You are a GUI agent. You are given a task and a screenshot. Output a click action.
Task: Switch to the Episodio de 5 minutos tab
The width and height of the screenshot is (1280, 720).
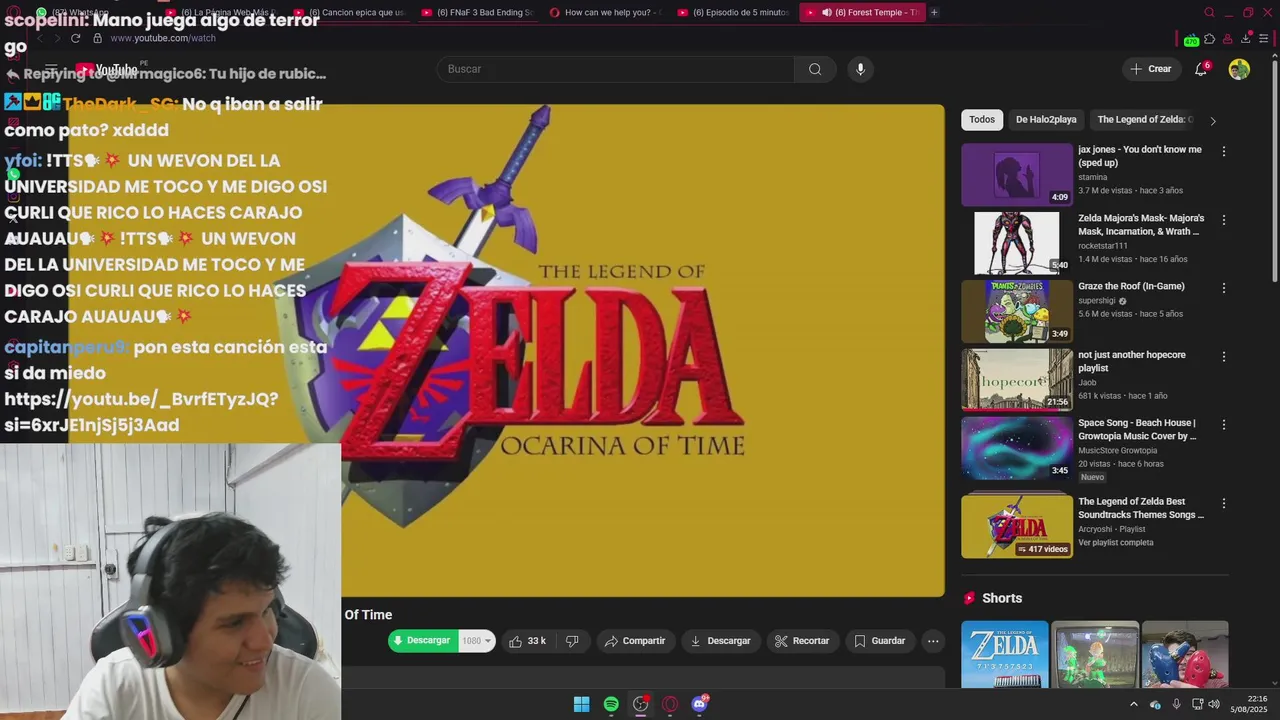(x=733, y=12)
